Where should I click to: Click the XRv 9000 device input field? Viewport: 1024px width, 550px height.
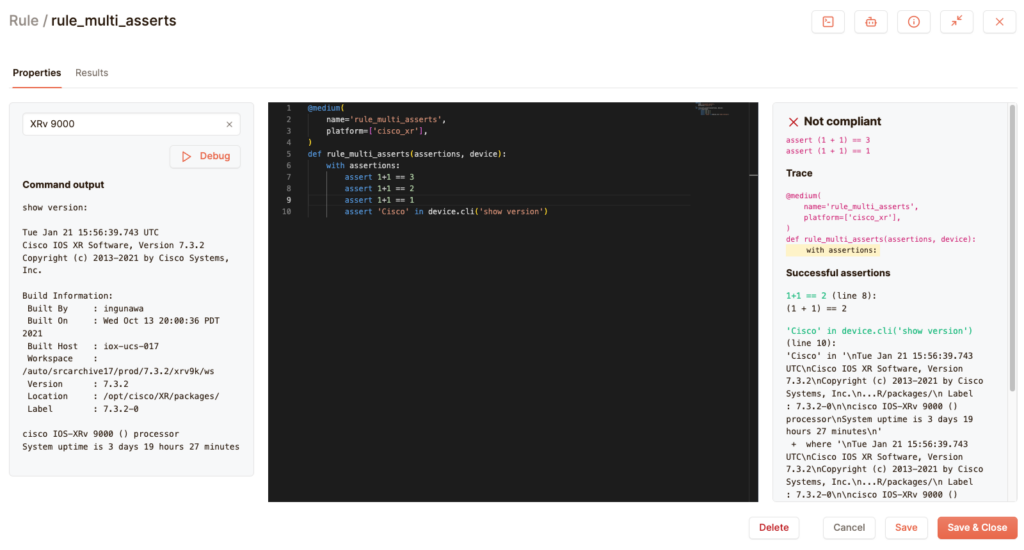[120, 124]
